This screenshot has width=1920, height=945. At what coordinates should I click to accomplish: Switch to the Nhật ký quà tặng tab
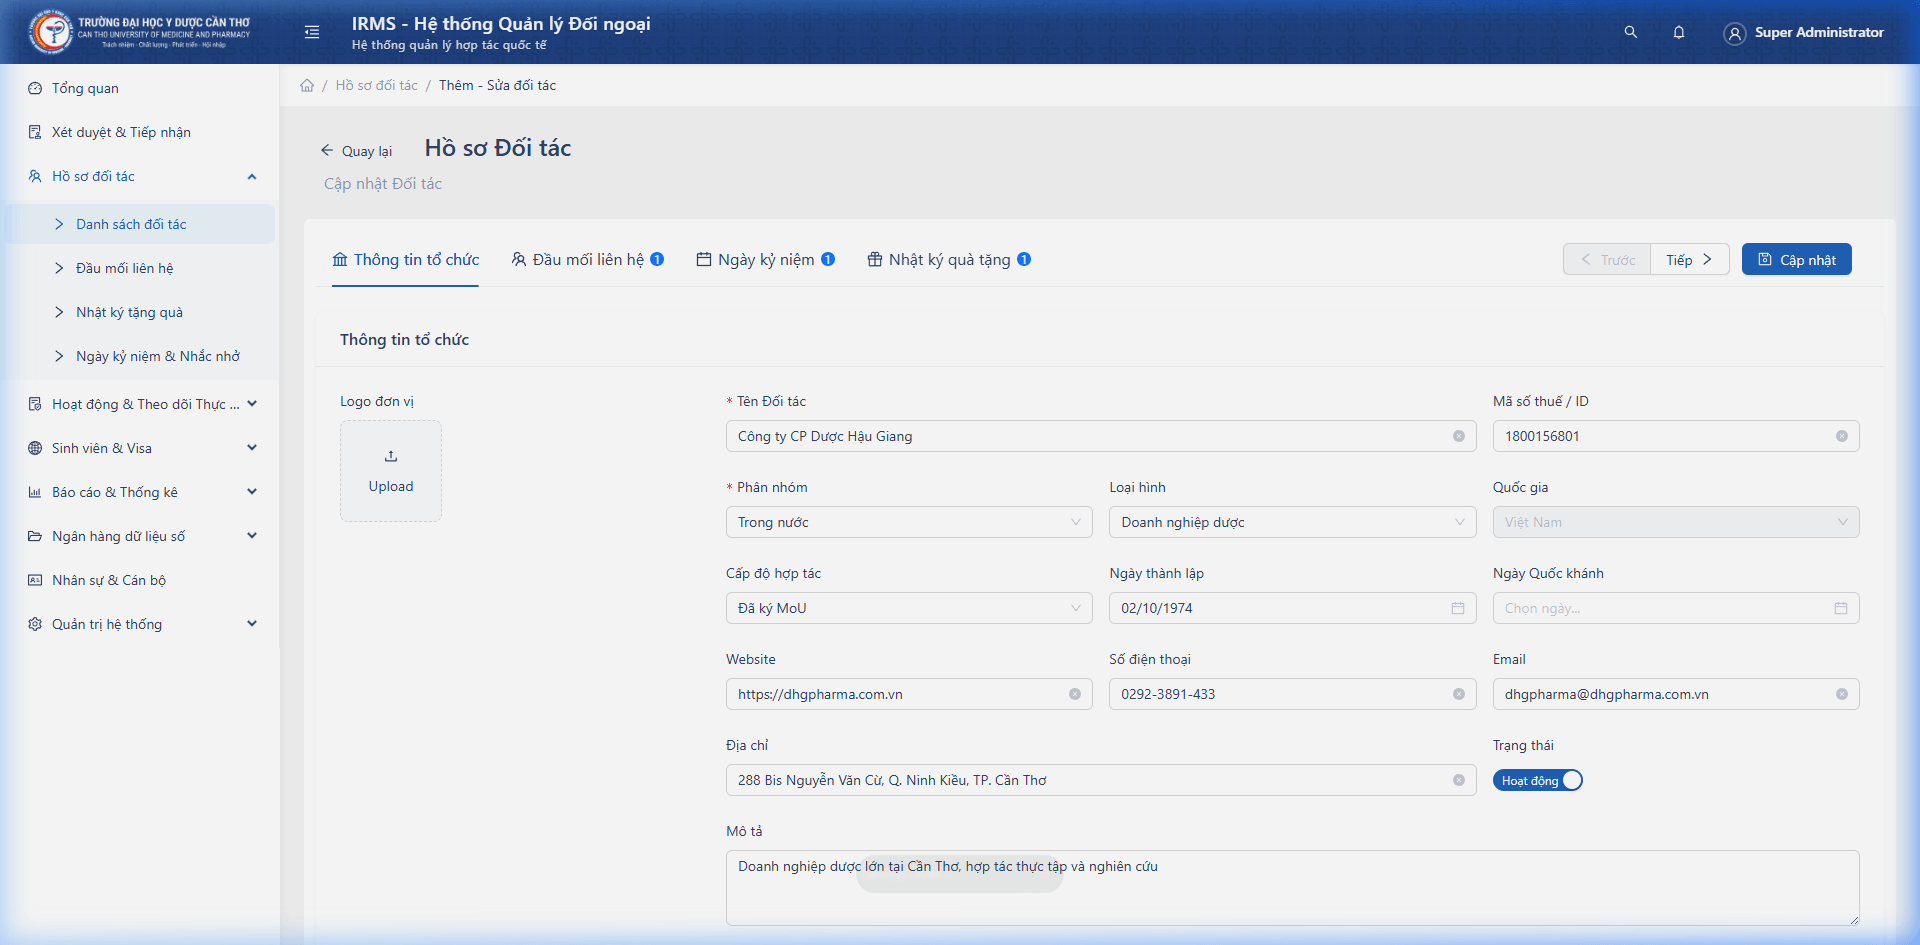pyautogui.click(x=949, y=260)
